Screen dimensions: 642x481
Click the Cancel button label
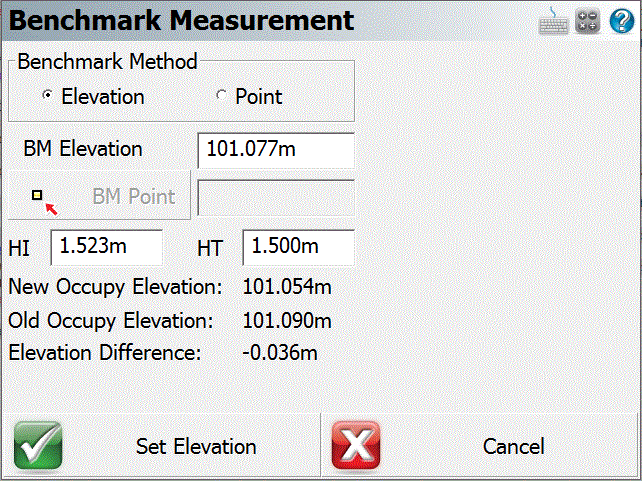(513, 446)
